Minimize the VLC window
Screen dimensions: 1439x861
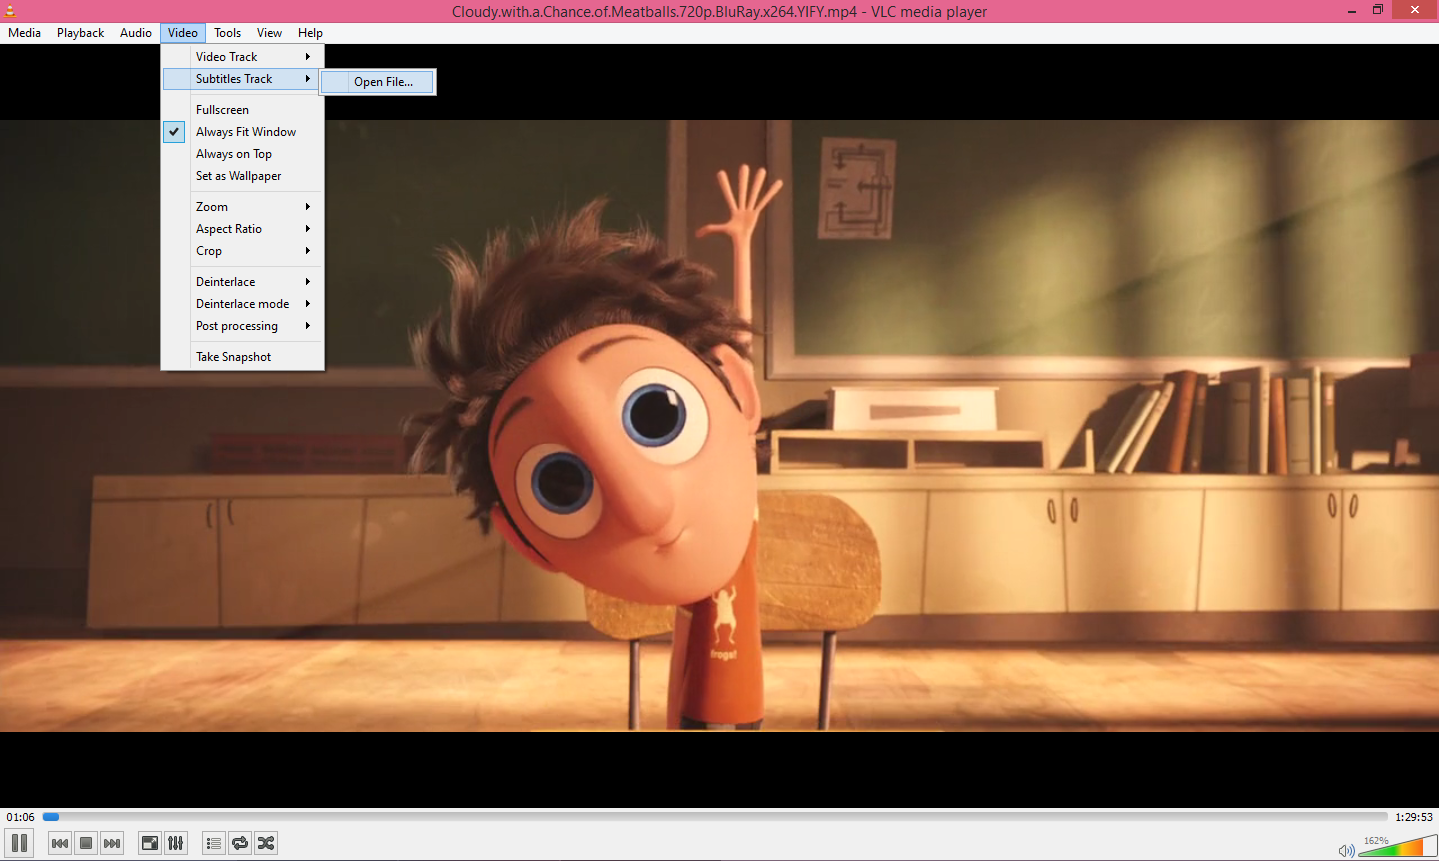(x=1351, y=10)
